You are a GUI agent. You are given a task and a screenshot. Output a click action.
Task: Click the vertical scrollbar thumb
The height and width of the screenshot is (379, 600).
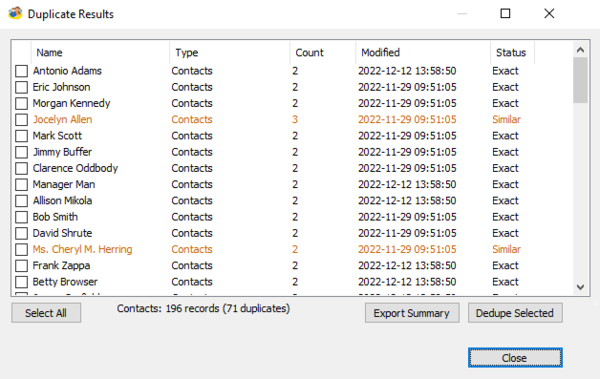click(x=580, y=80)
